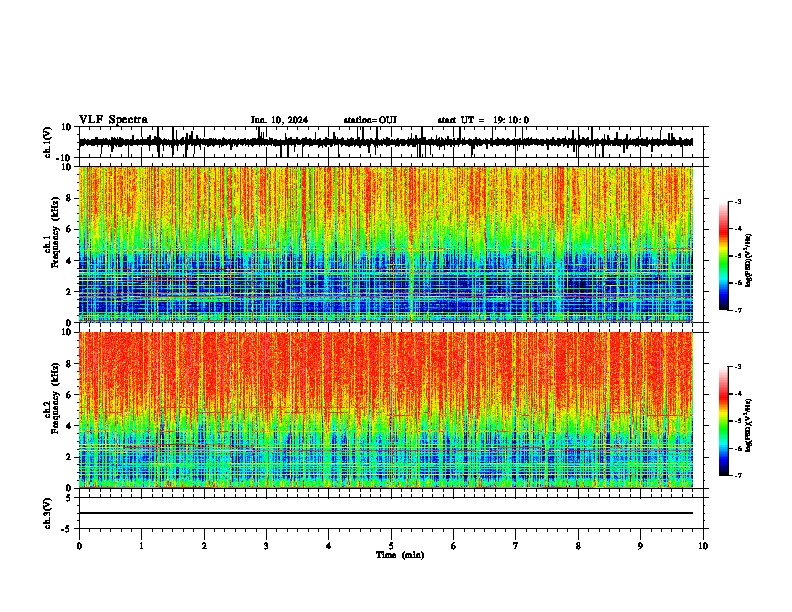
Task: Click the "VLF Spectra" plot title
Action: point(113,120)
